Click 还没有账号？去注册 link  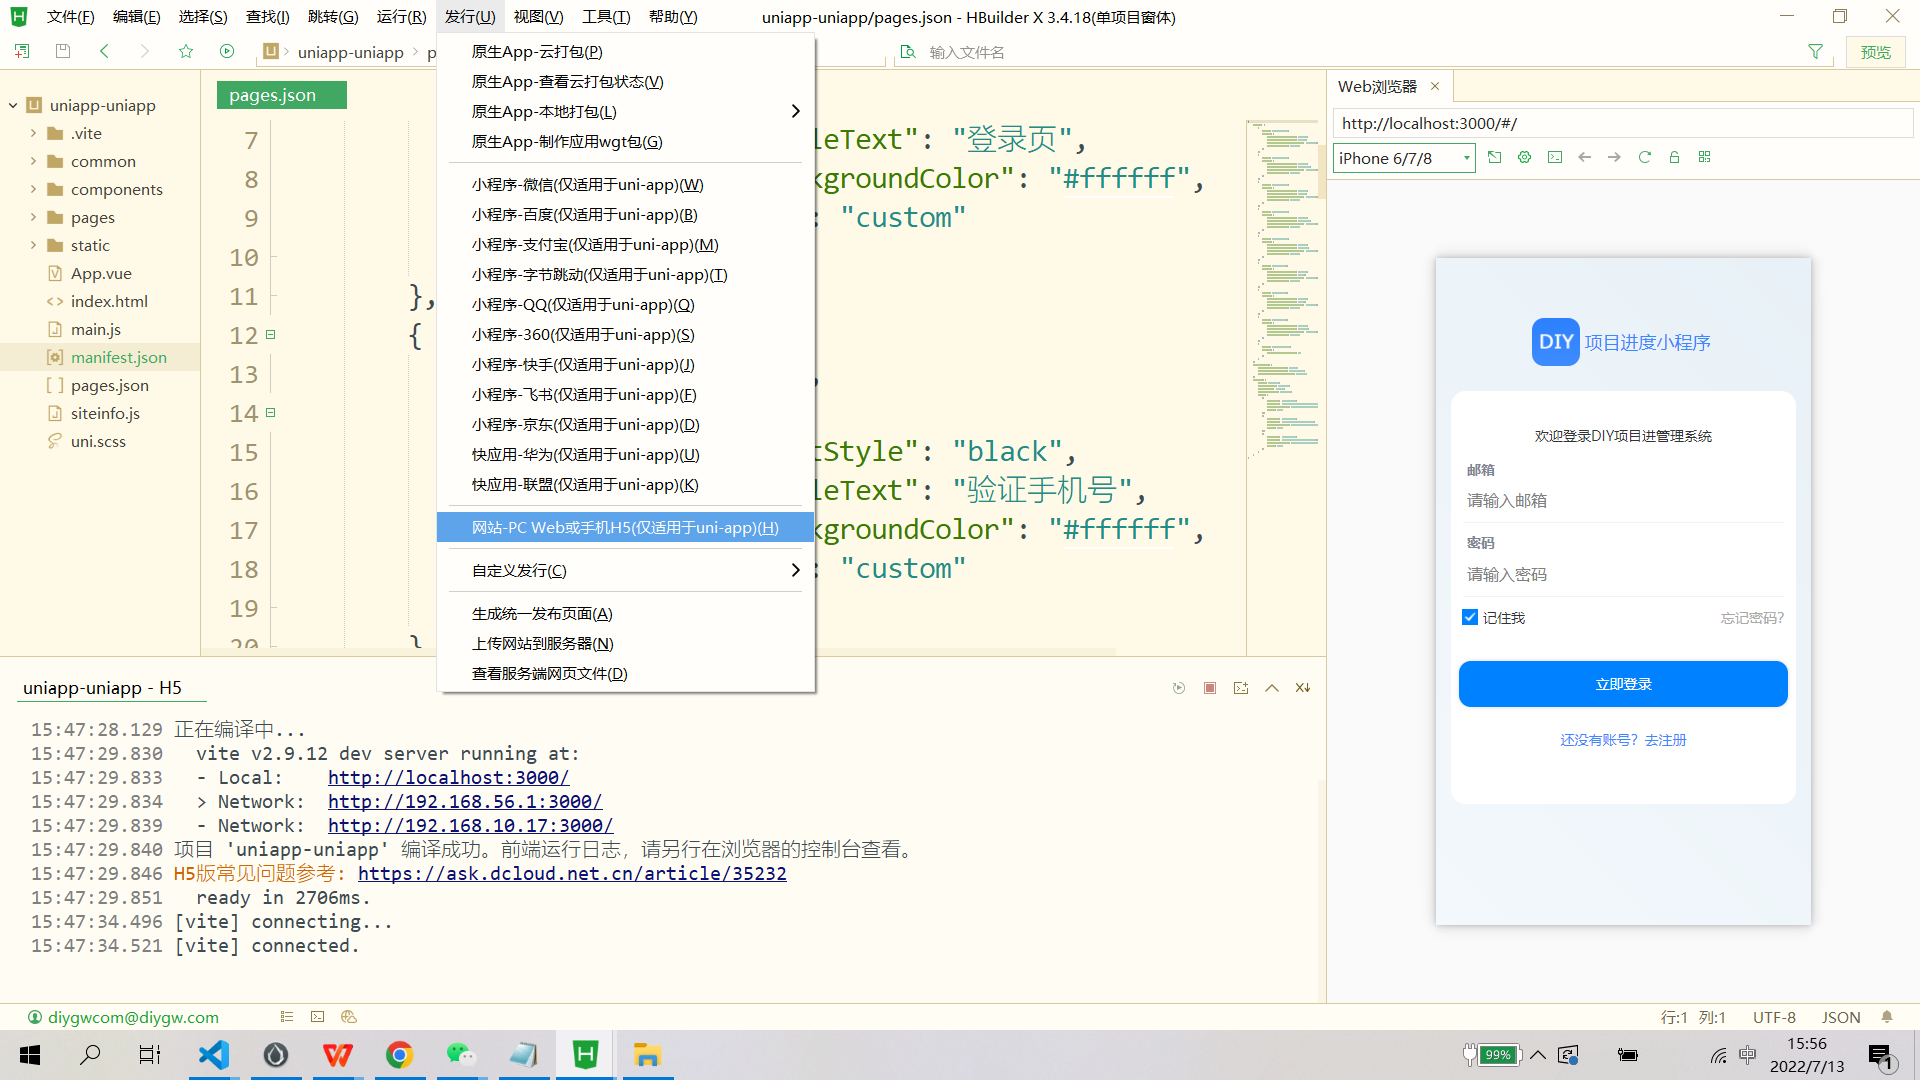point(1622,740)
